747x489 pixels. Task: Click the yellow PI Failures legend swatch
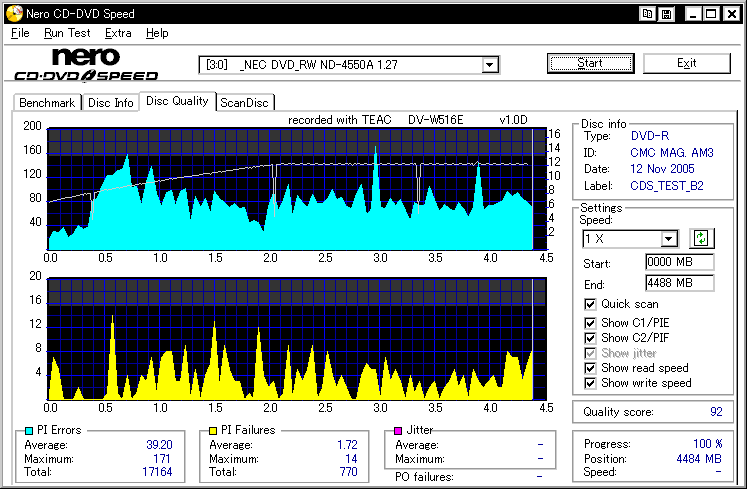tap(213, 431)
